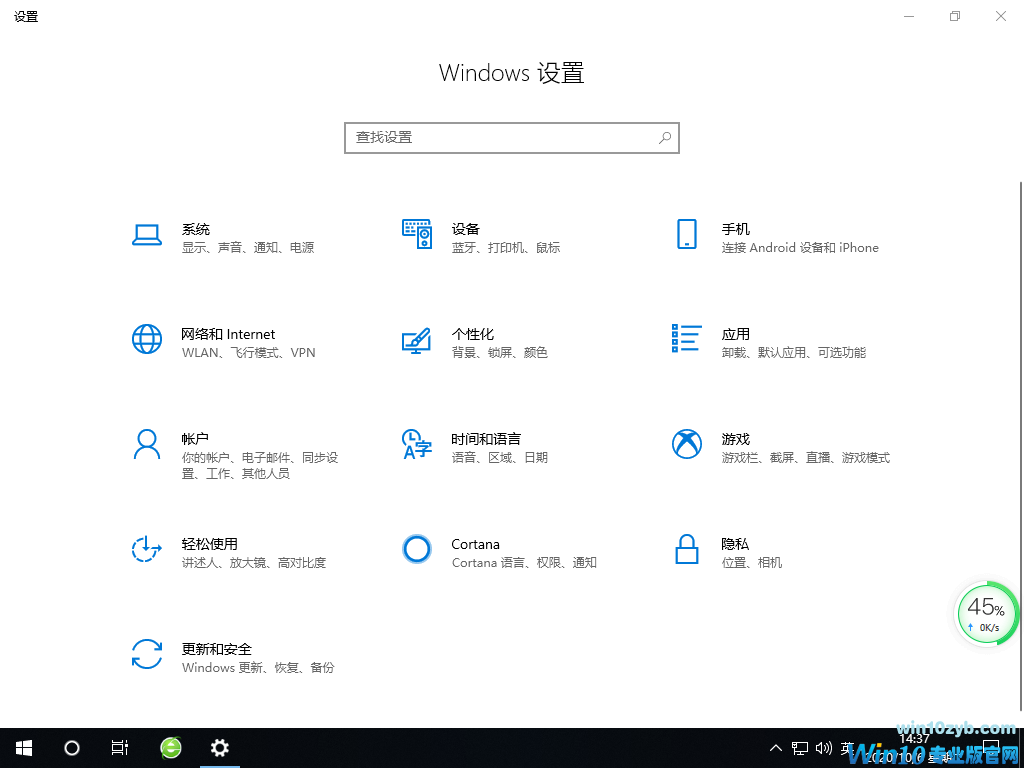This screenshot has height=768, width=1024.
Task: Open the Windows Start menu
Action: 24,748
